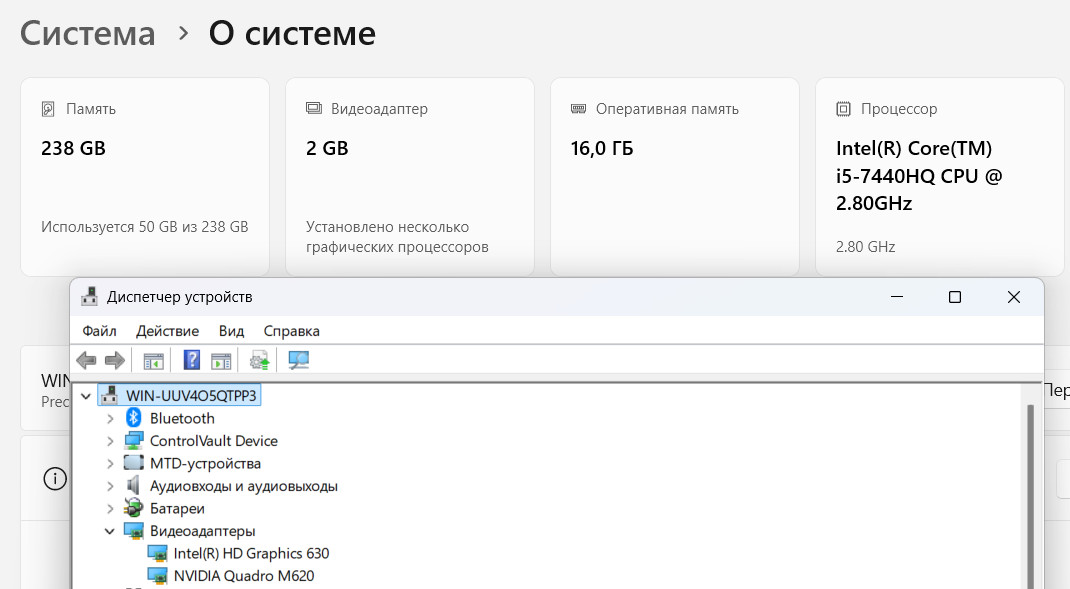The image size is (1070, 589).
Task: Click the Bluetooth icon in device tree
Action: point(134,418)
